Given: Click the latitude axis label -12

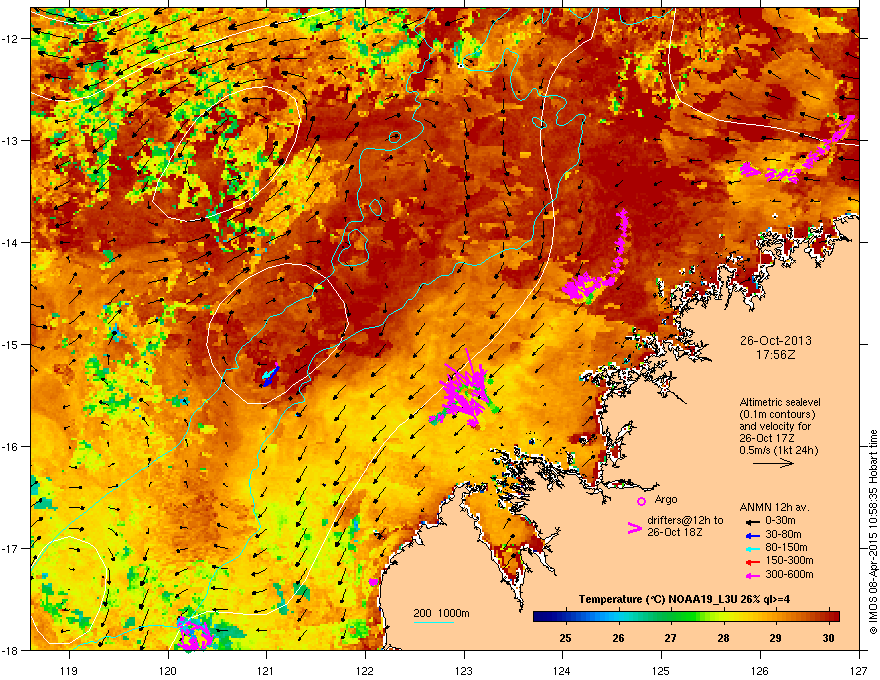Looking at the screenshot, I should click(11, 39).
